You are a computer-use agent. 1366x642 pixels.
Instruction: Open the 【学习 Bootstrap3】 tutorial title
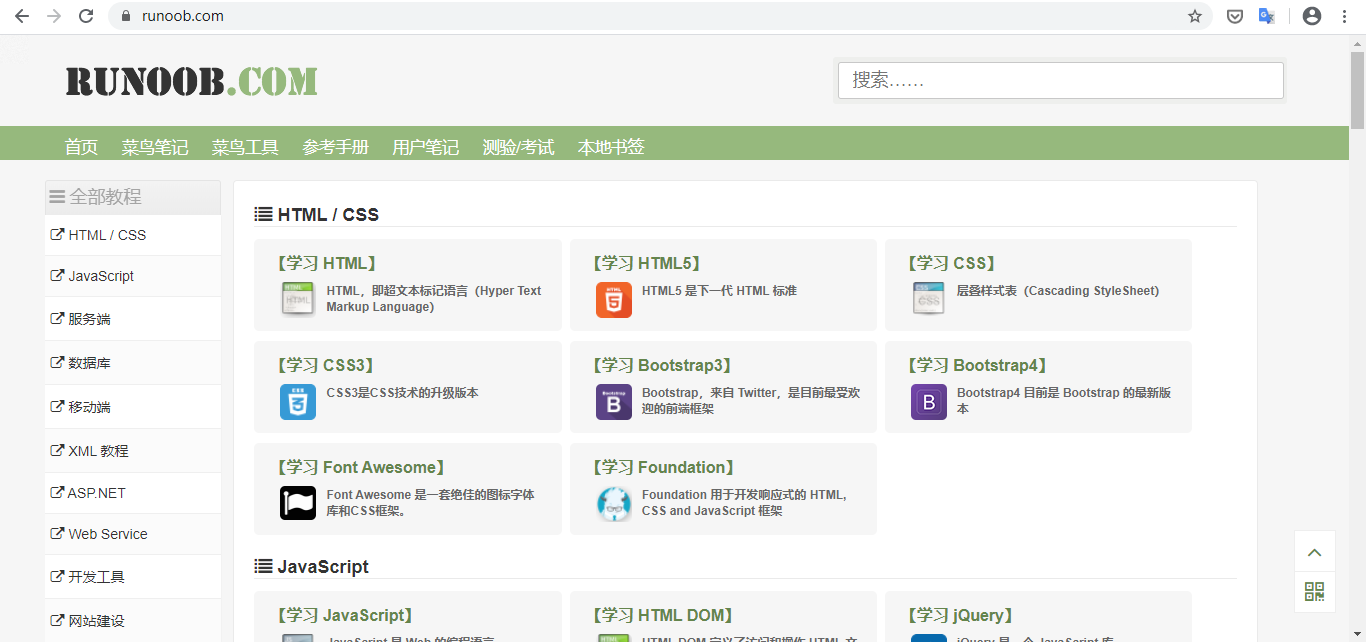click(x=664, y=365)
